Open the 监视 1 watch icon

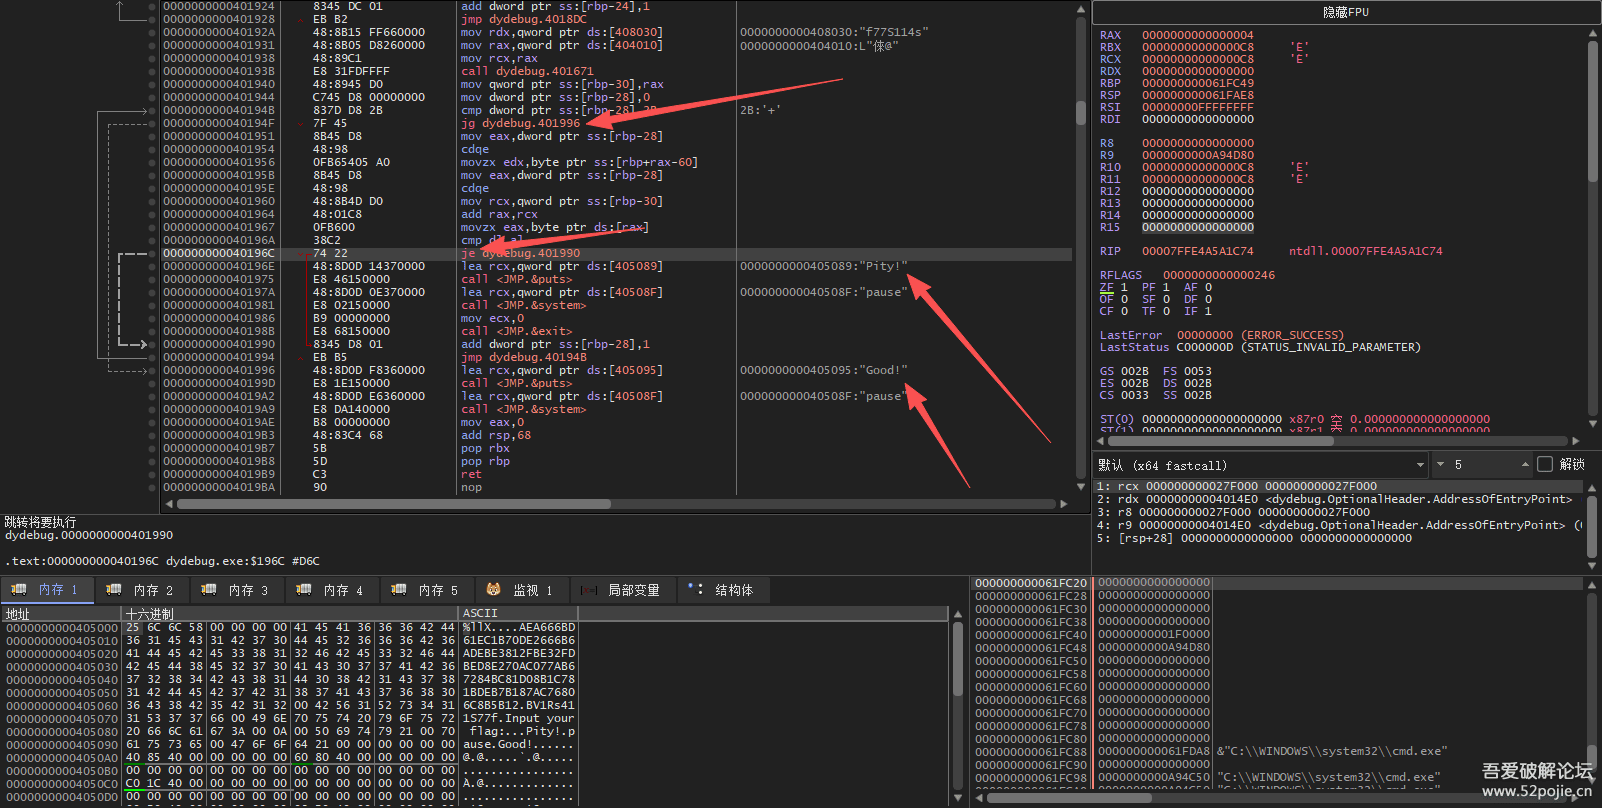[493, 590]
